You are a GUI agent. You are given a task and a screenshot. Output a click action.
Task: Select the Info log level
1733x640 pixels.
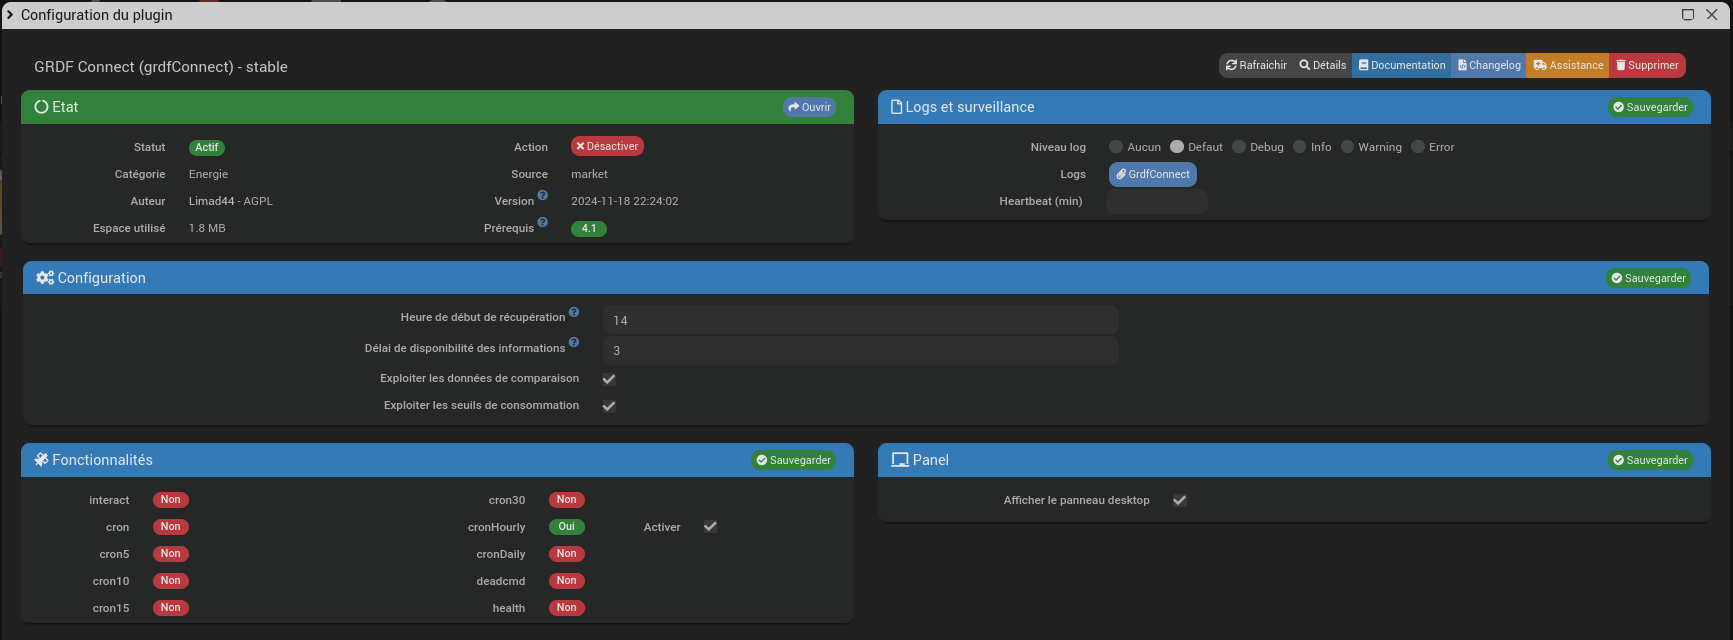1300,147
